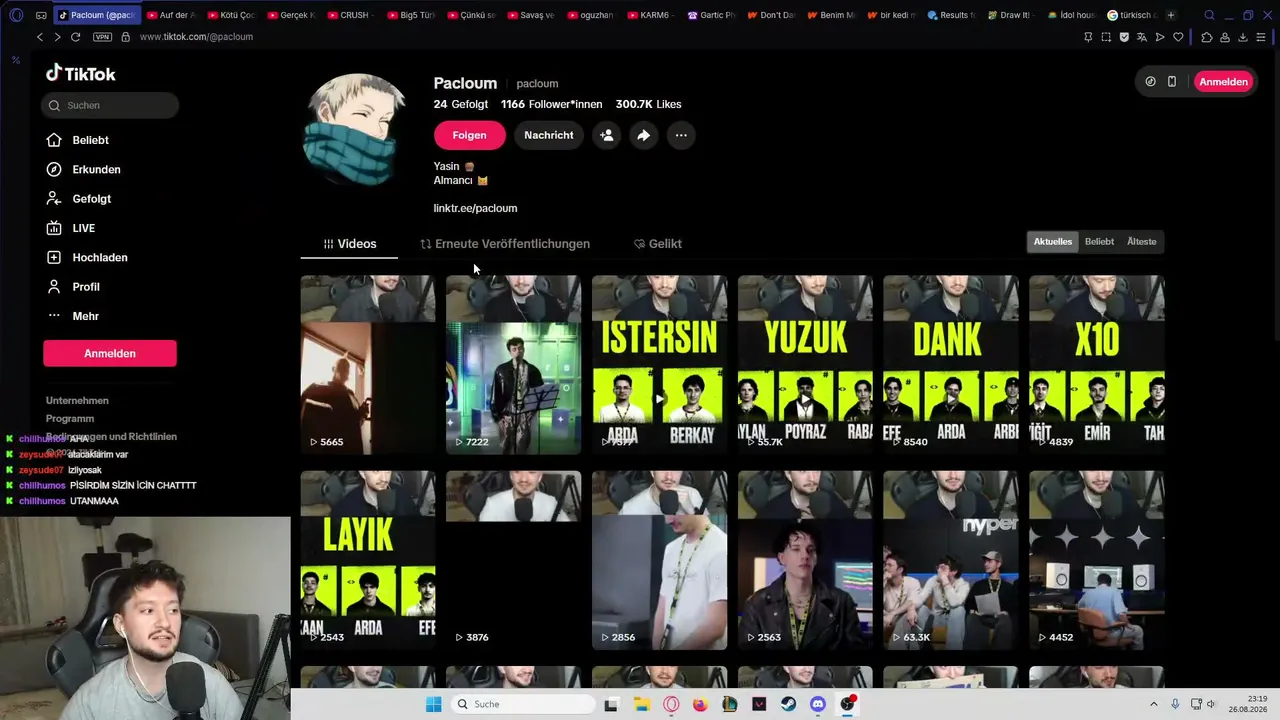Viewport: 1280px width, 720px height.
Task: Select the 'CRUSH' browser tab
Action: click(x=353, y=15)
